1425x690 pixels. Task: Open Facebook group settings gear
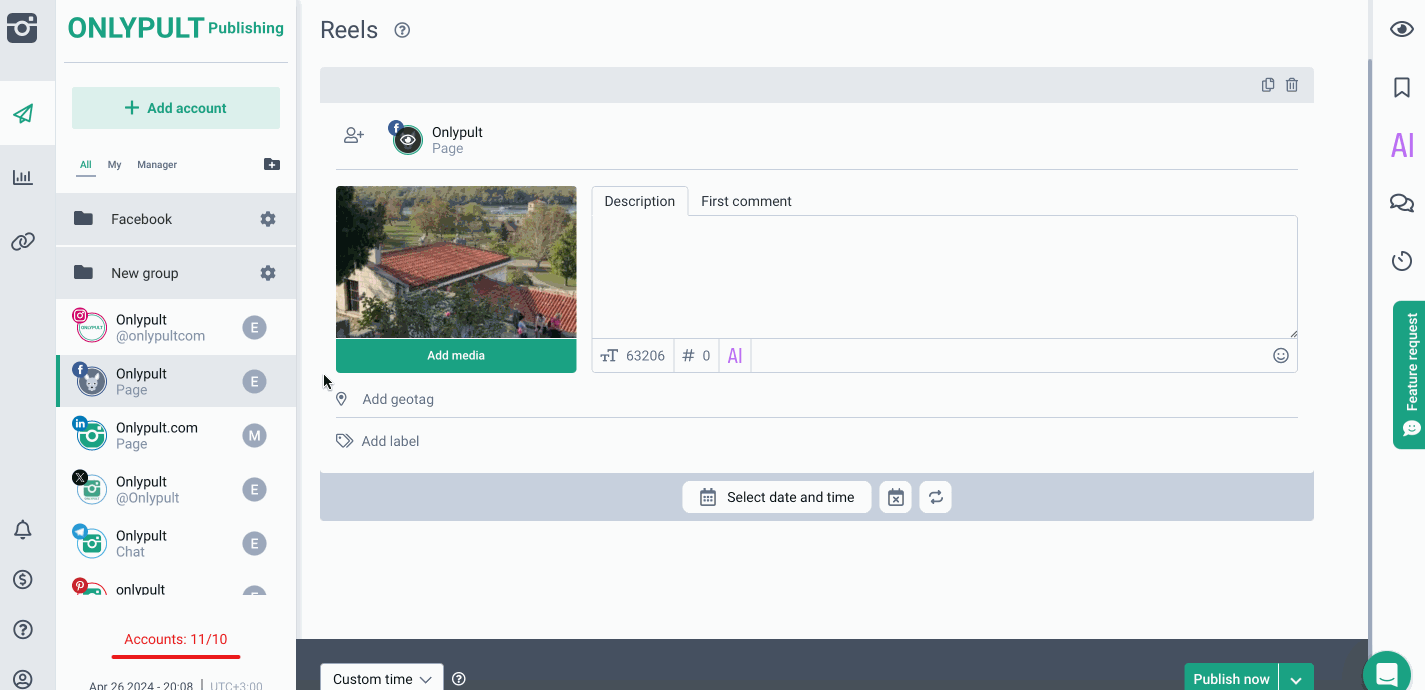click(x=268, y=219)
